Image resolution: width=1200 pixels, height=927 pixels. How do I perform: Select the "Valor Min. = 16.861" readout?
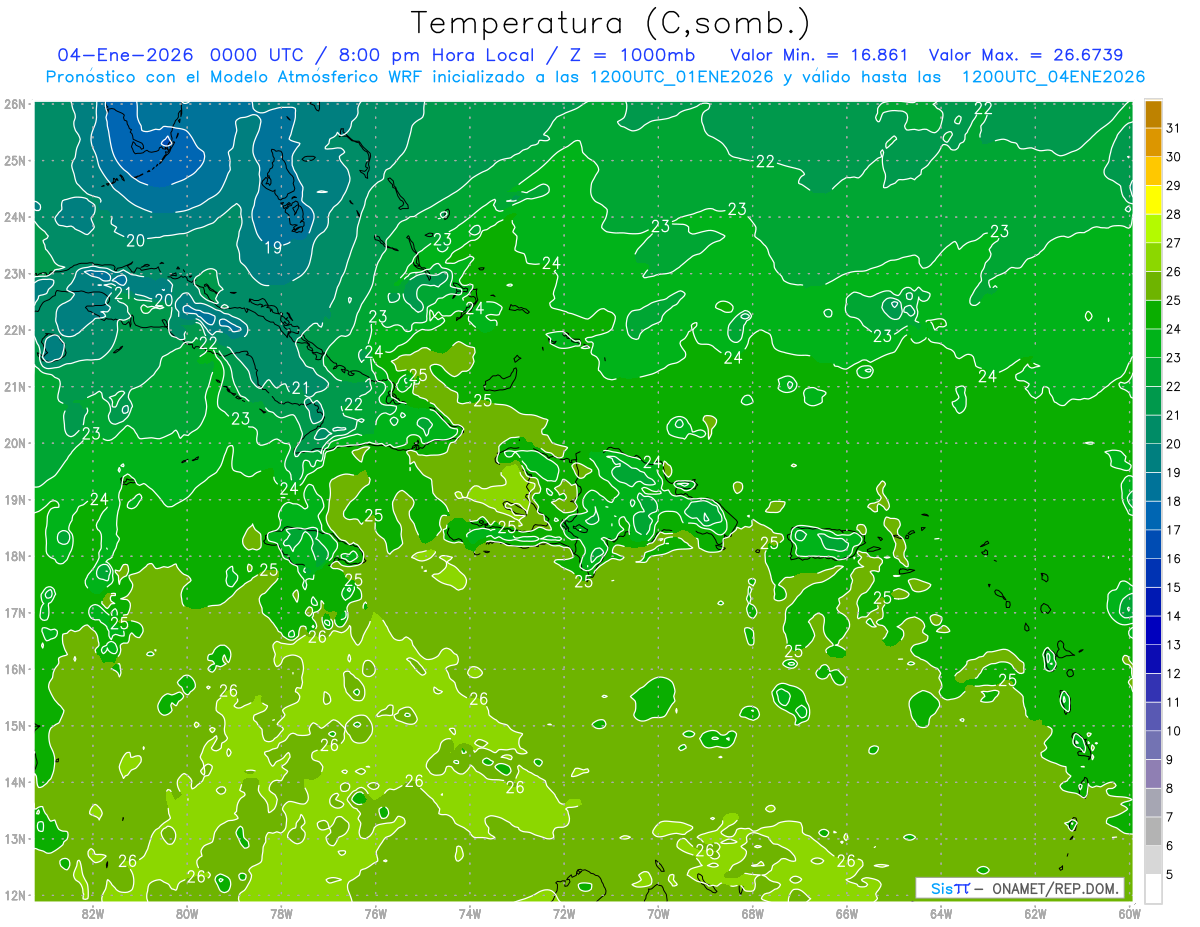tap(819, 55)
